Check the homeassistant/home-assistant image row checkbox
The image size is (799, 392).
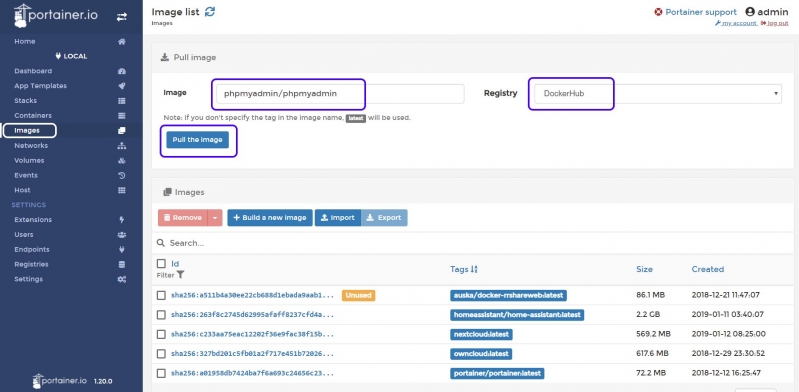coord(161,315)
